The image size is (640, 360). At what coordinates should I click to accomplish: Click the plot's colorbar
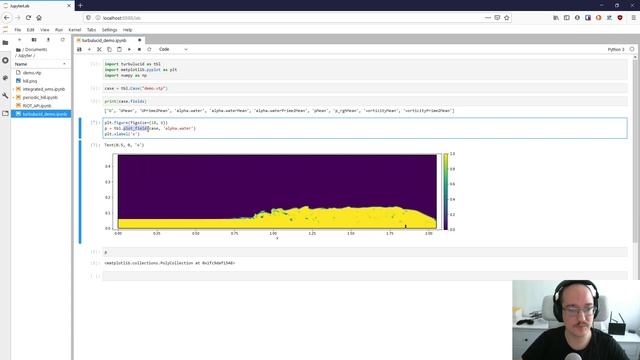point(446,191)
